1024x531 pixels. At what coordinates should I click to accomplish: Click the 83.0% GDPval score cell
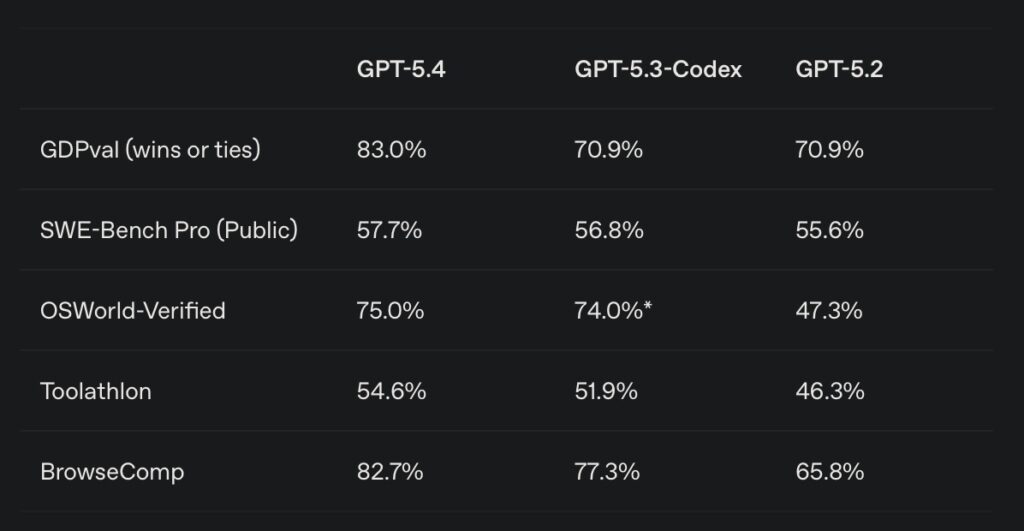tap(391, 150)
